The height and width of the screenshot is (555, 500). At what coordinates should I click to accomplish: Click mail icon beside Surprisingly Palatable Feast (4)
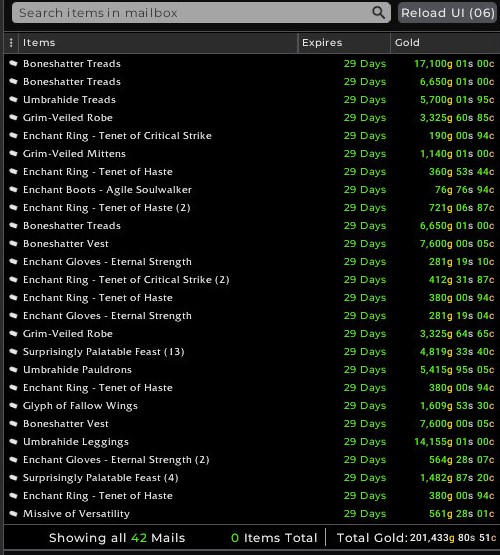[13, 477]
